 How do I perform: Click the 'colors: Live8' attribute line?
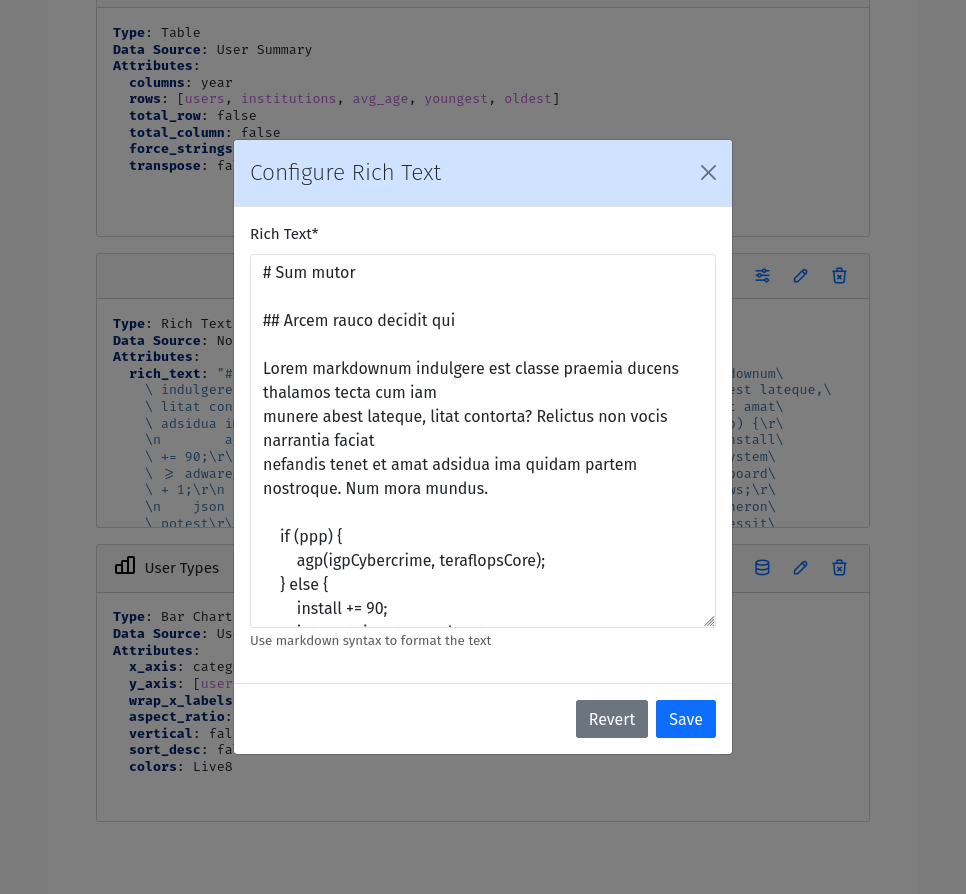point(181,767)
